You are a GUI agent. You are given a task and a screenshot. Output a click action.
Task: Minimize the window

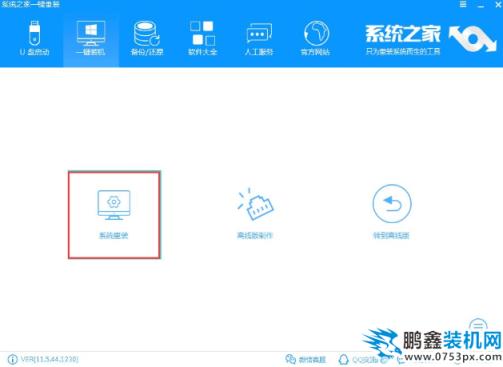click(x=481, y=5)
